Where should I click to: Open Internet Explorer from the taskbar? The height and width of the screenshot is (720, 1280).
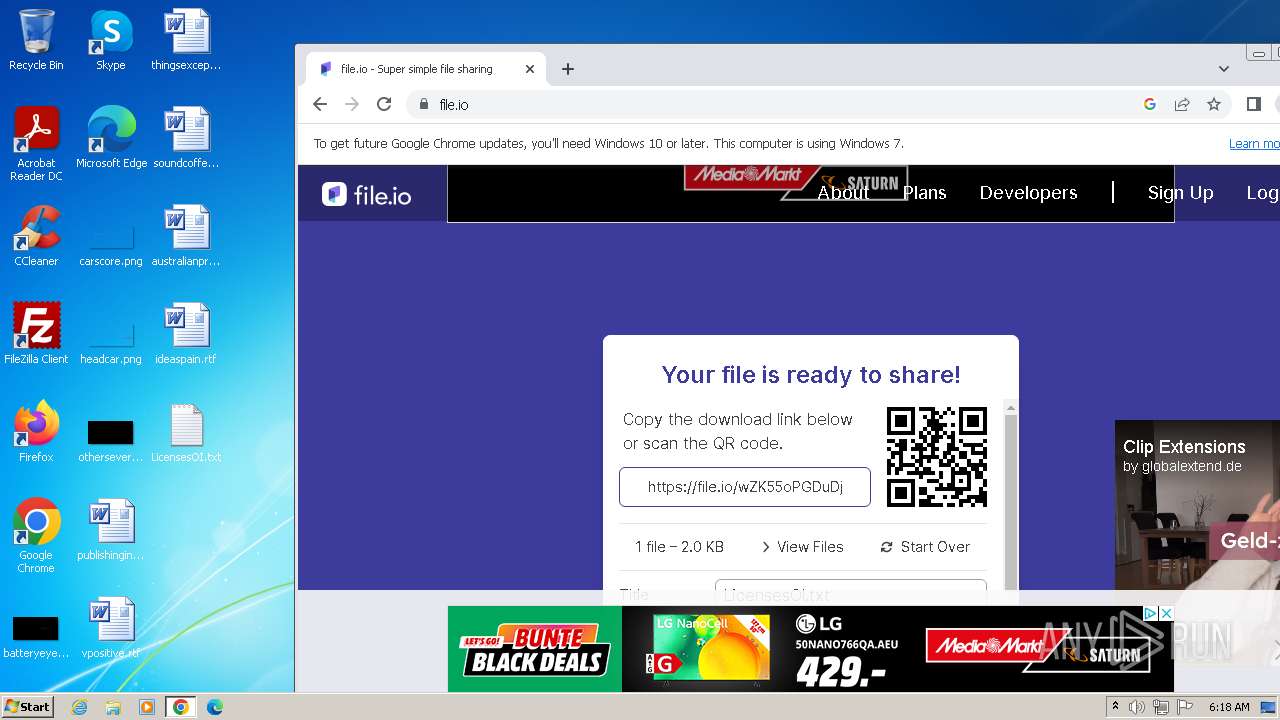click(79, 707)
